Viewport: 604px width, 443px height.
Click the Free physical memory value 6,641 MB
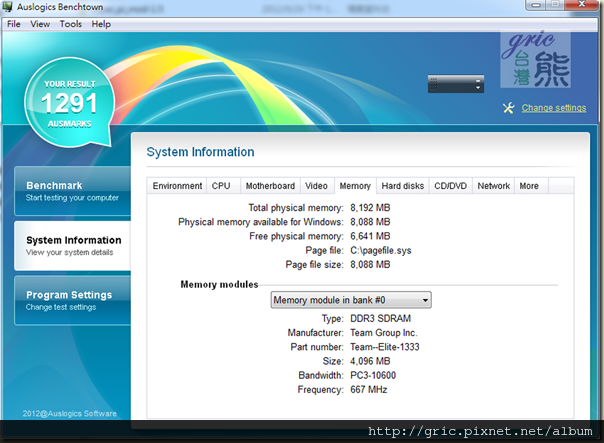coord(370,236)
